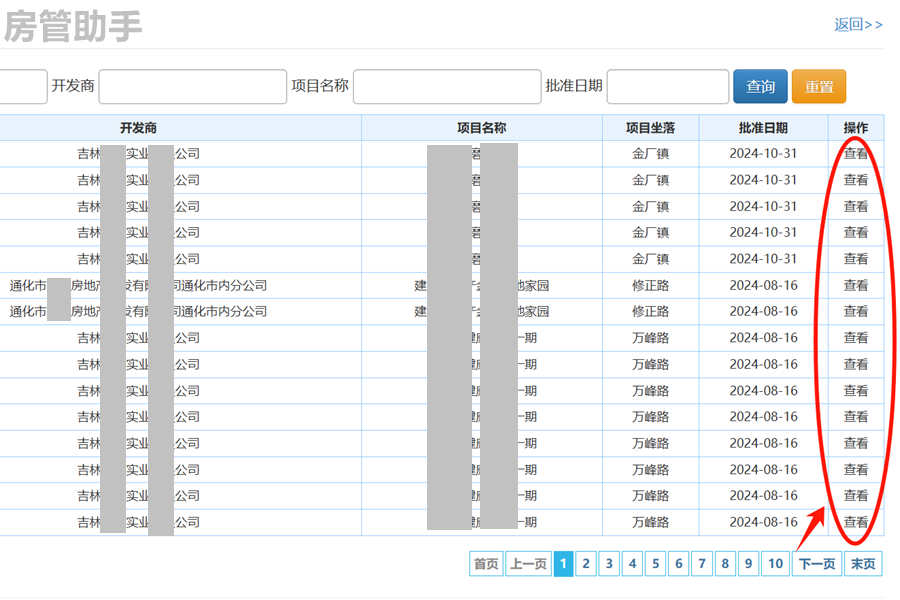Go to page 10 in pagination
Viewport: 900px width, 600px height.
pyautogui.click(x=775, y=564)
